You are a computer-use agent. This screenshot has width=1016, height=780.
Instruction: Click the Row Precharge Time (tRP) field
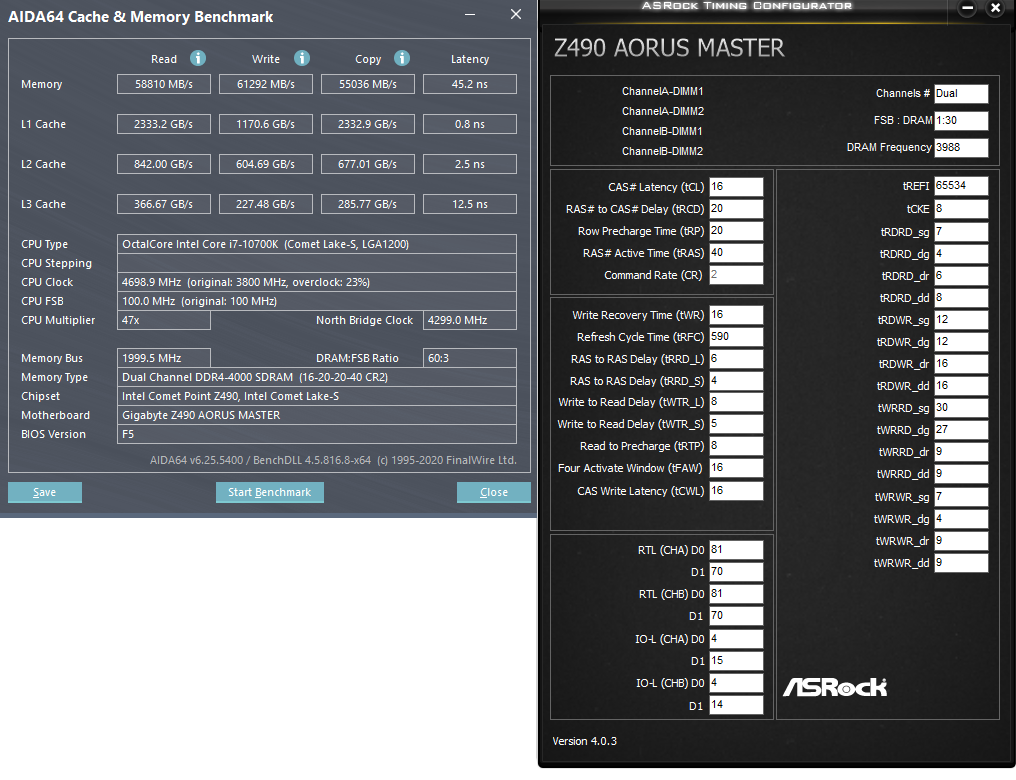click(736, 231)
